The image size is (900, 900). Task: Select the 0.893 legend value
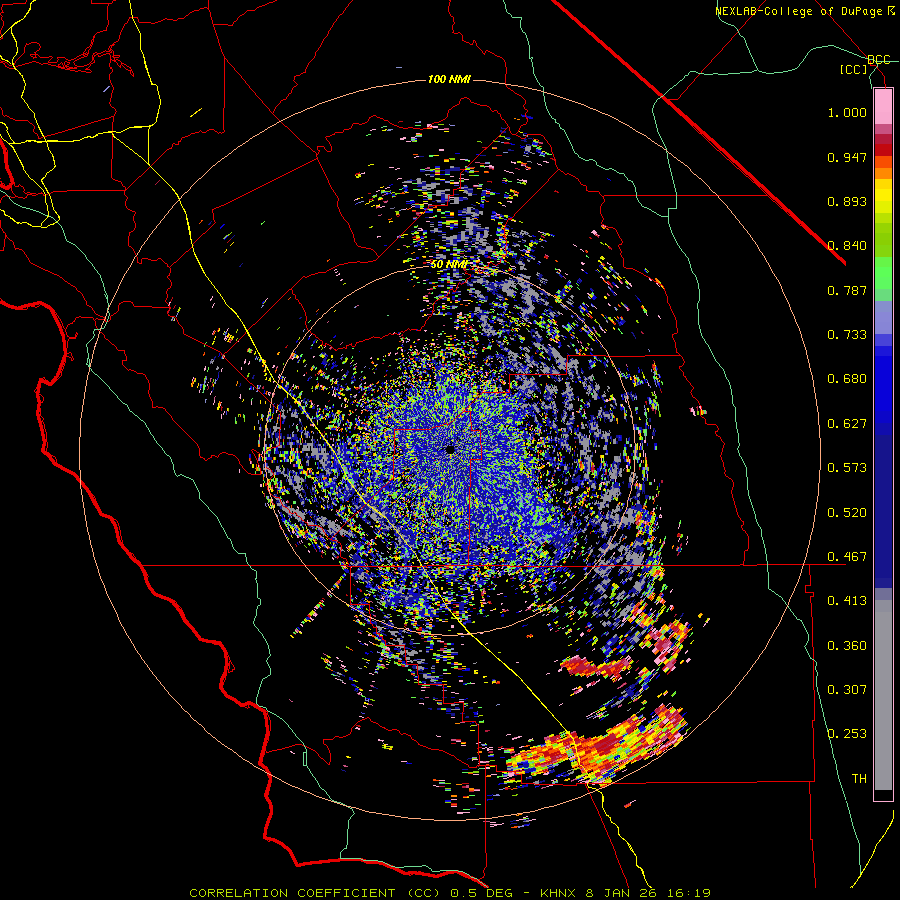tap(847, 201)
